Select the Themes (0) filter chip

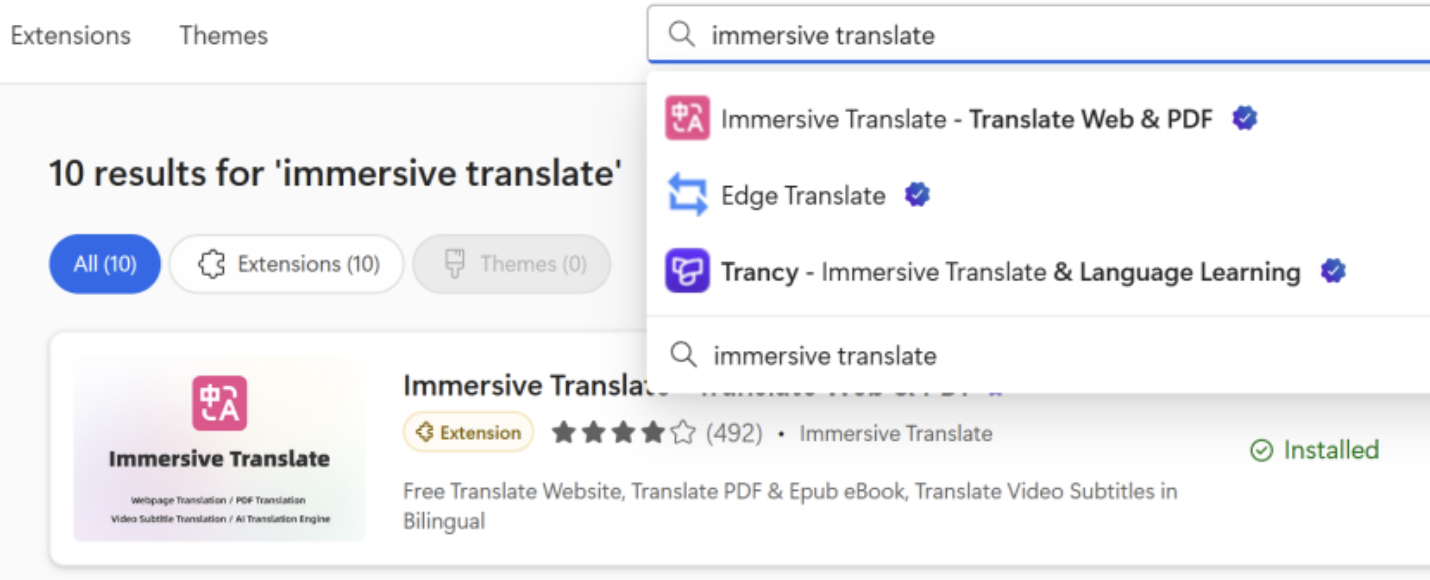pyautogui.click(x=512, y=264)
